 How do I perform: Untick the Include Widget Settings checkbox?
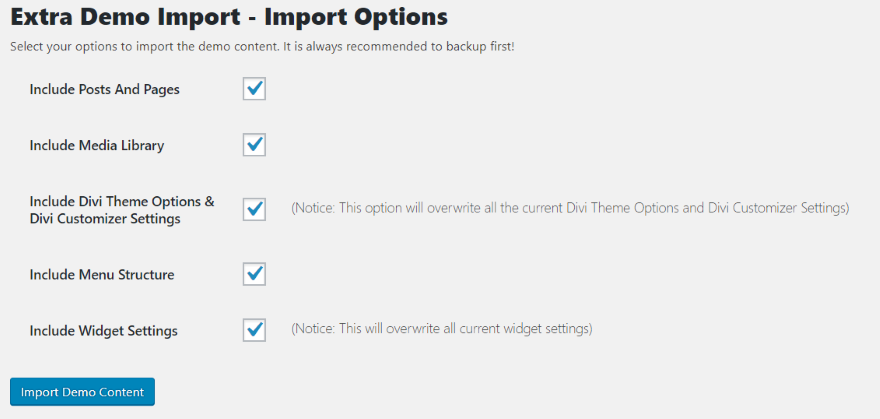point(254,330)
